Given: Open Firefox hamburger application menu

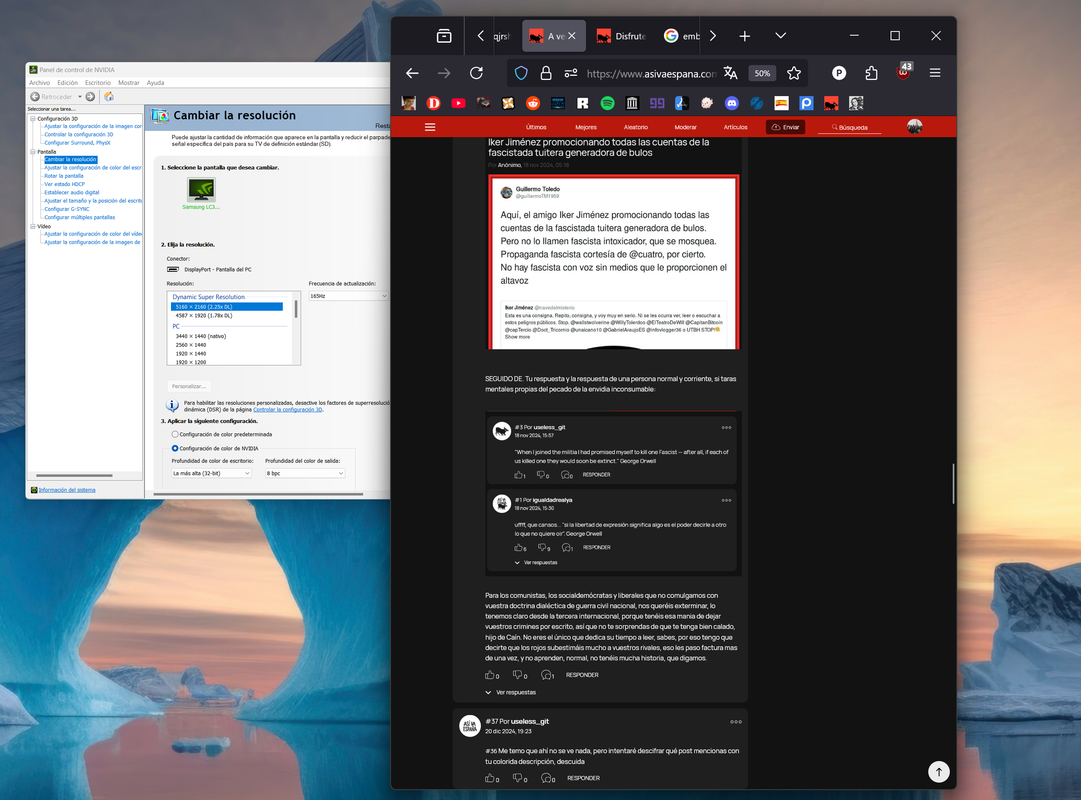Looking at the screenshot, I should tap(935, 73).
